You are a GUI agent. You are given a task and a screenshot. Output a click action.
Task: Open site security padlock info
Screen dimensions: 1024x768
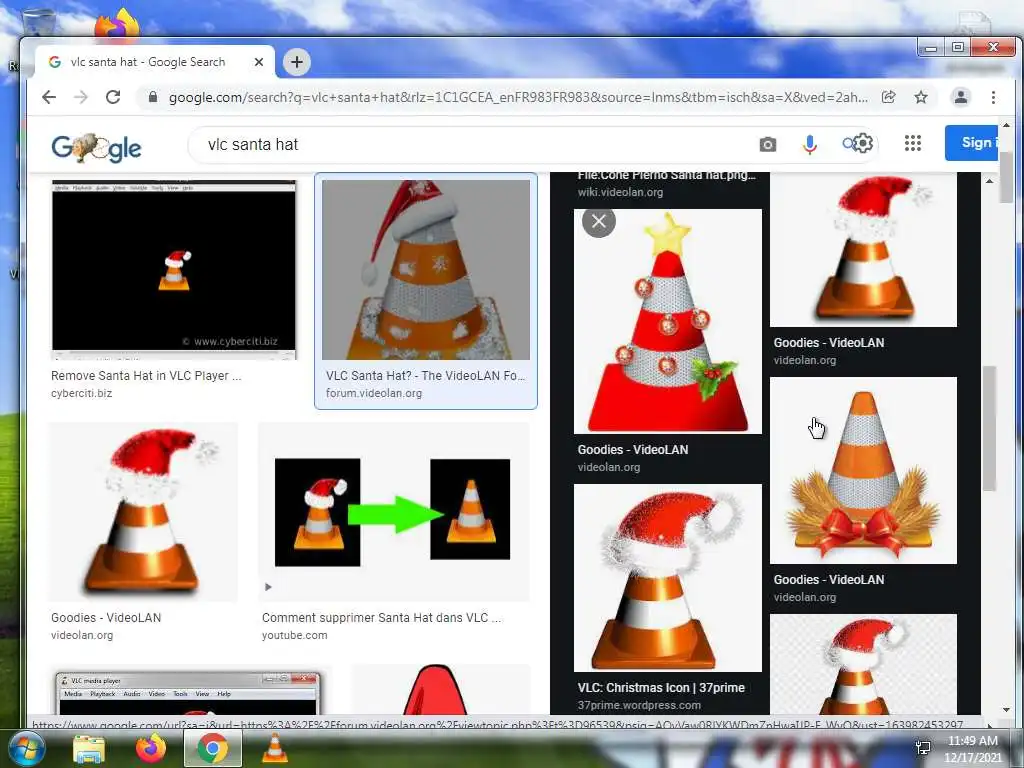pos(153,97)
